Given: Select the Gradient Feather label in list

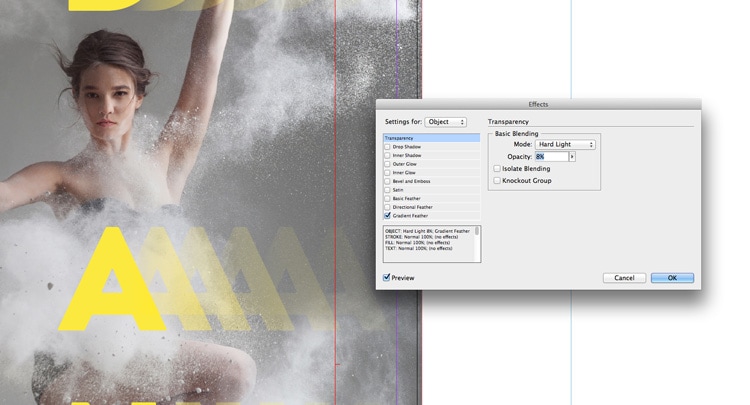Looking at the screenshot, I should point(410,216).
